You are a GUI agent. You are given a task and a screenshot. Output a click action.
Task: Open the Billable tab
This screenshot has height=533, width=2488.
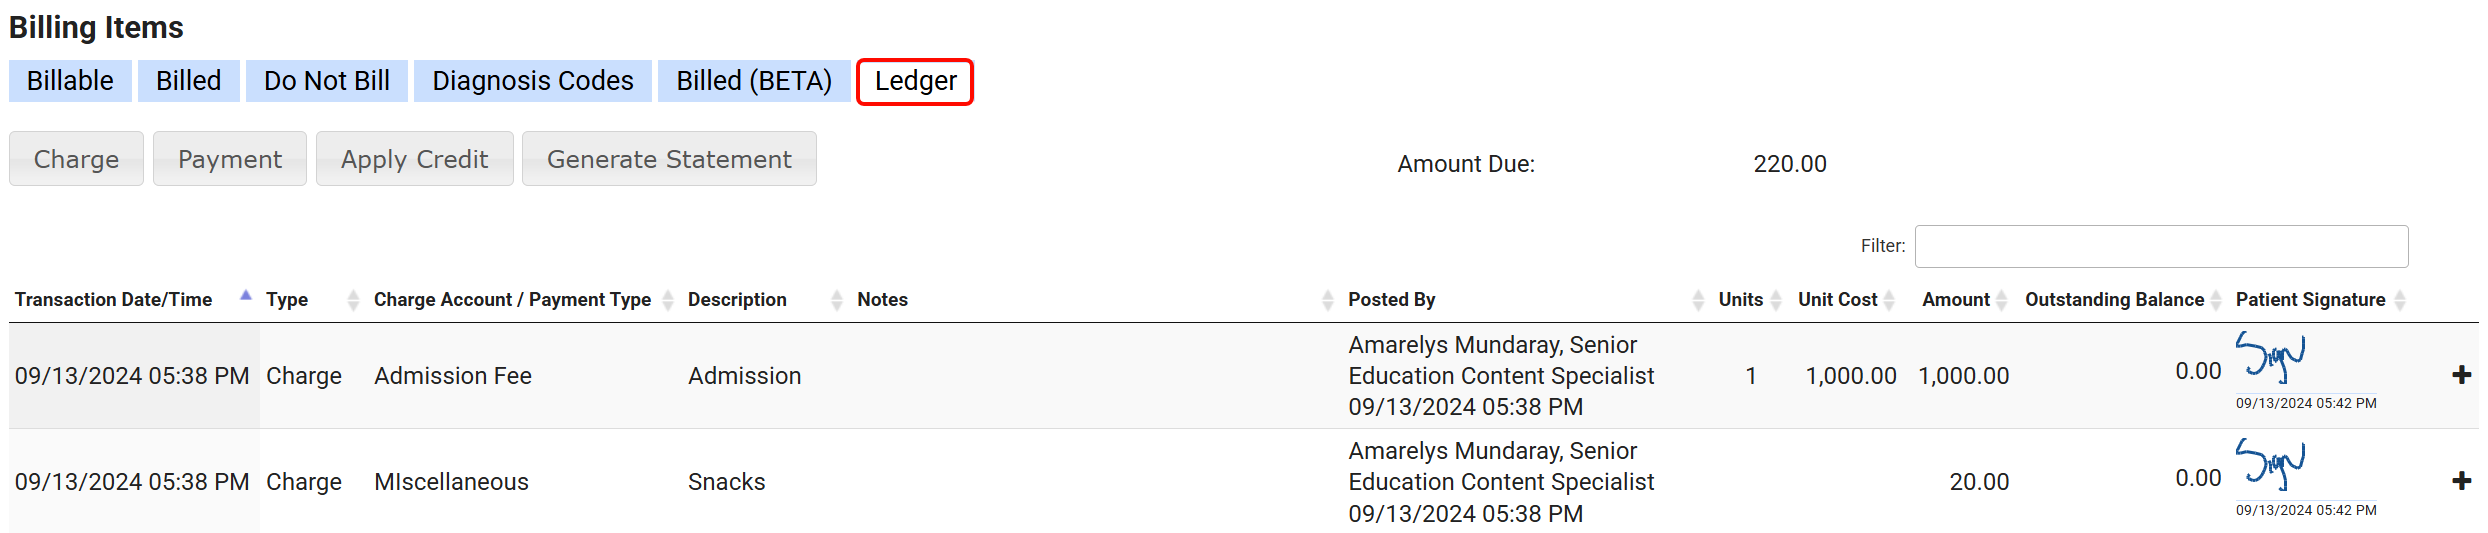70,81
